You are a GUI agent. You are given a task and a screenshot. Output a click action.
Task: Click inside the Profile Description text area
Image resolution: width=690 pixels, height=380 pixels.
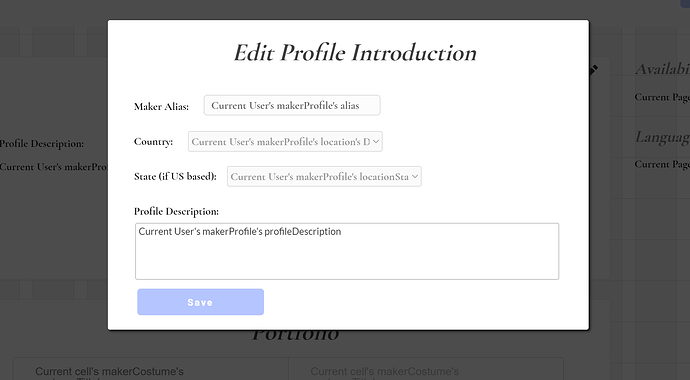(x=347, y=251)
